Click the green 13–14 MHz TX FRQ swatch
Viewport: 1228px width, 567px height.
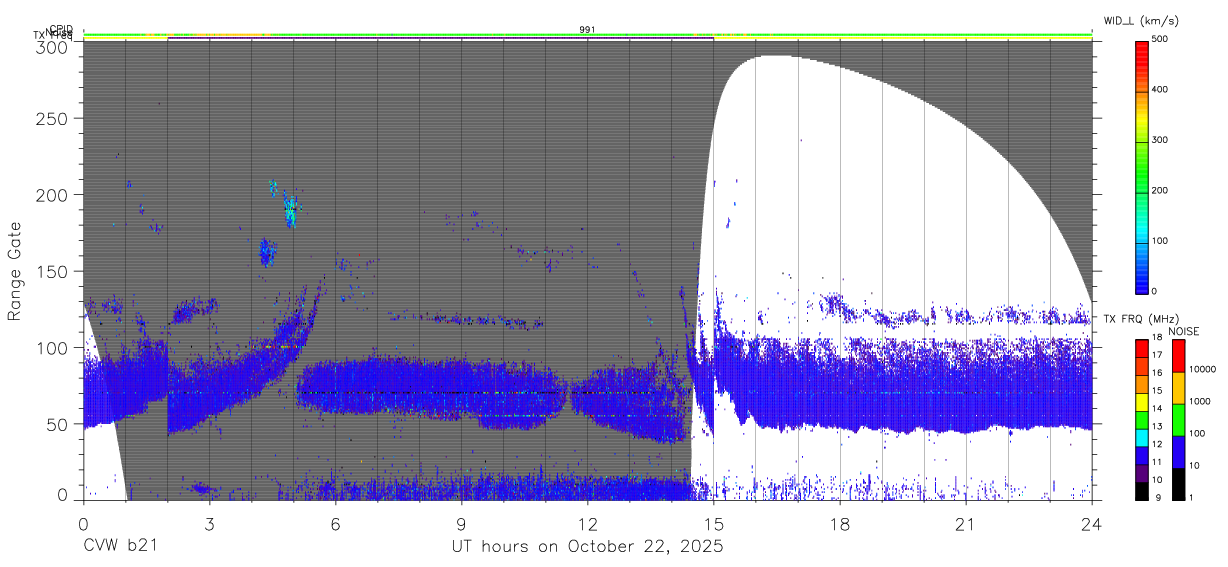1141,418
